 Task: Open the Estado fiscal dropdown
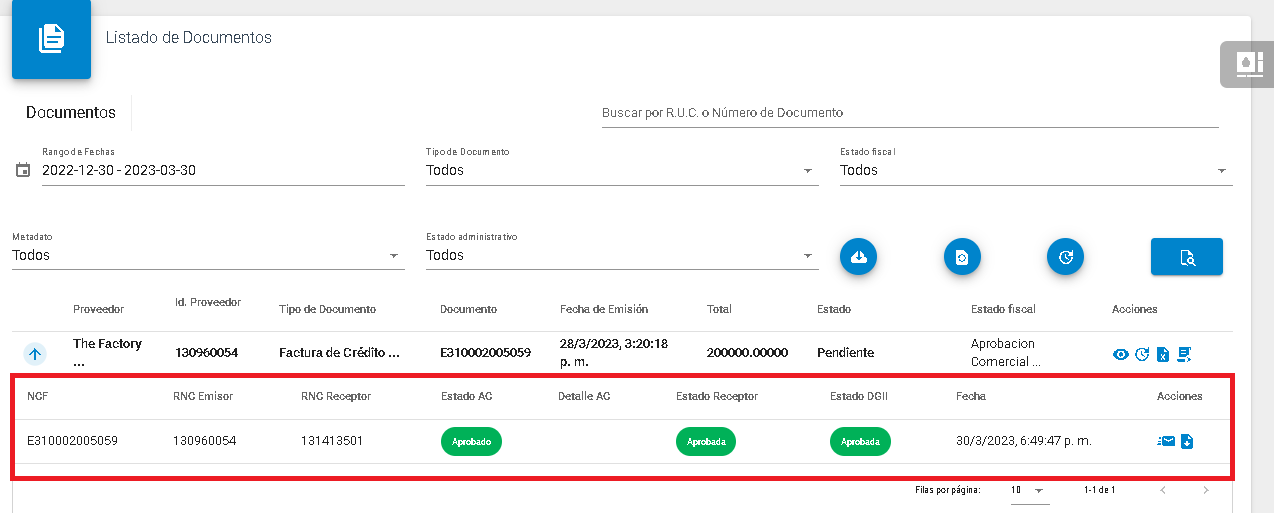[x=1035, y=171]
